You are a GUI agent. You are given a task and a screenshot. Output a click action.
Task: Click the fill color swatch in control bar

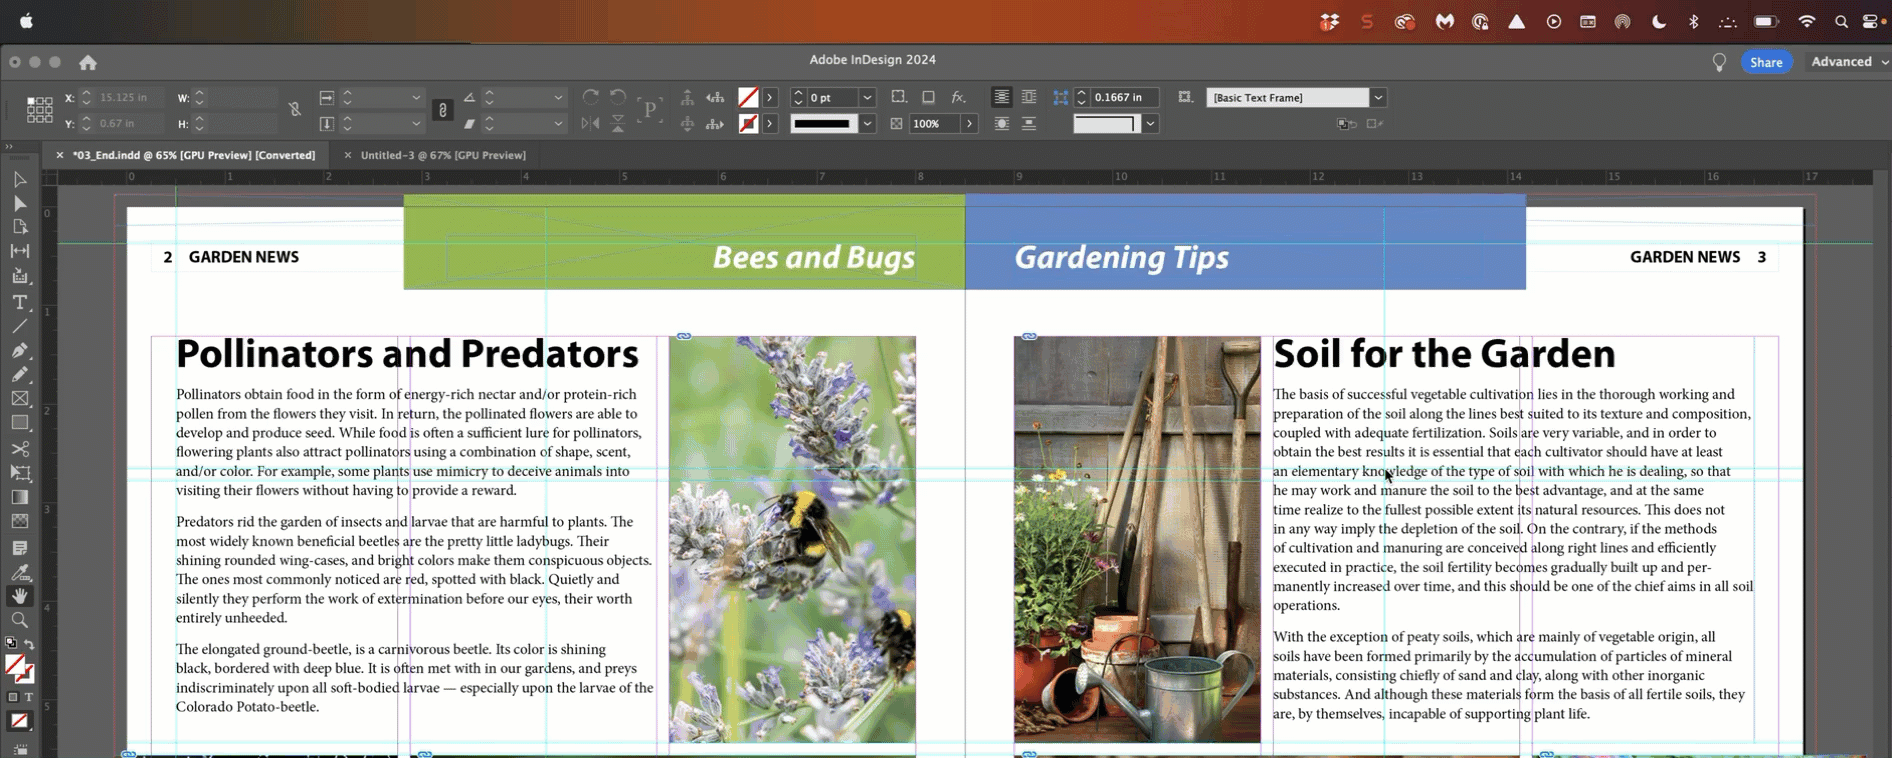pos(748,97)
